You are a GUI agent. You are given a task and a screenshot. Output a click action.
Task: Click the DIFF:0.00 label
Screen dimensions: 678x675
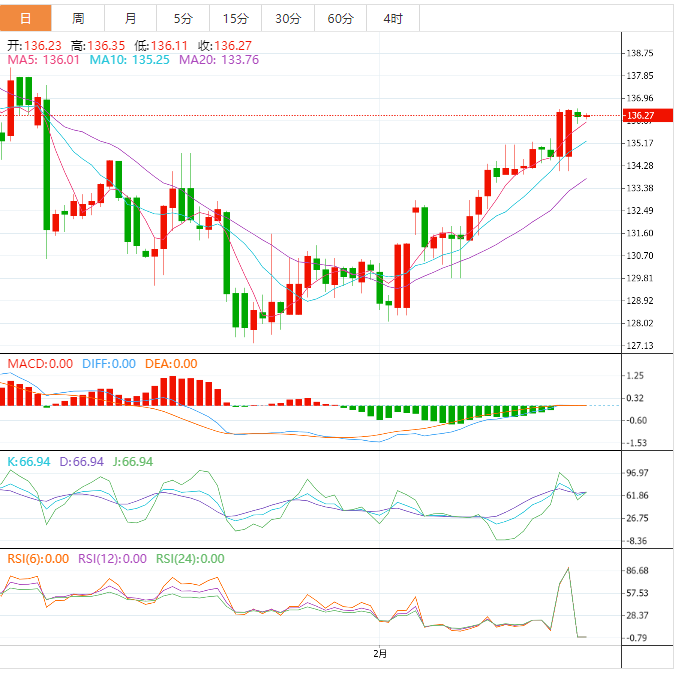click(109, 364)
